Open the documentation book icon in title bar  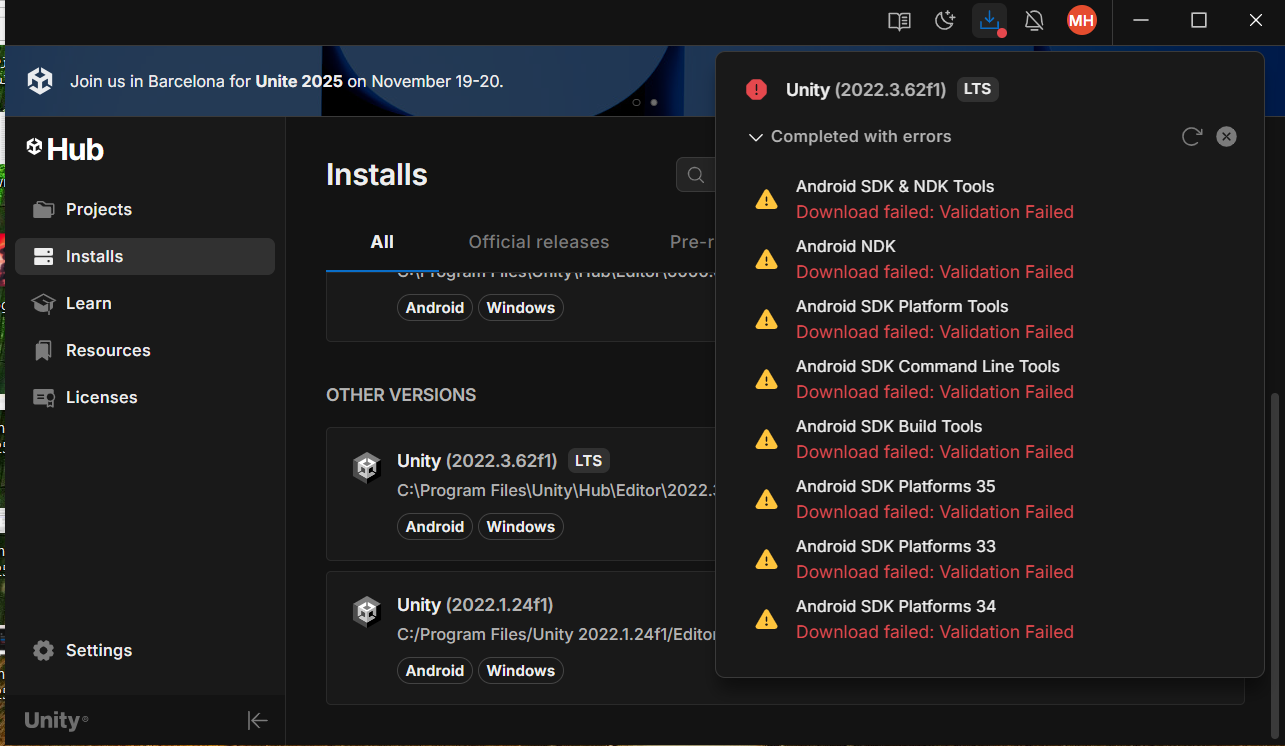click(x=899, y=21)
